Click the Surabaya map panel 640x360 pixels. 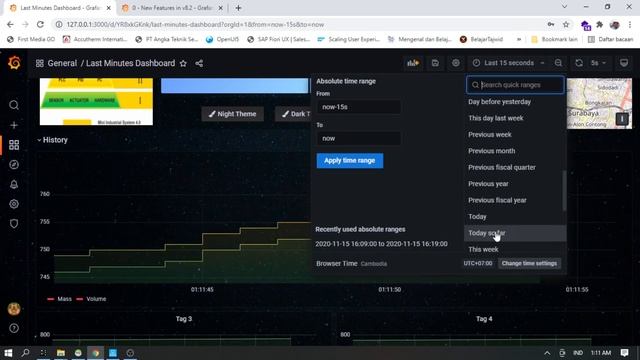pyautogui.click(x=599, y=103)
